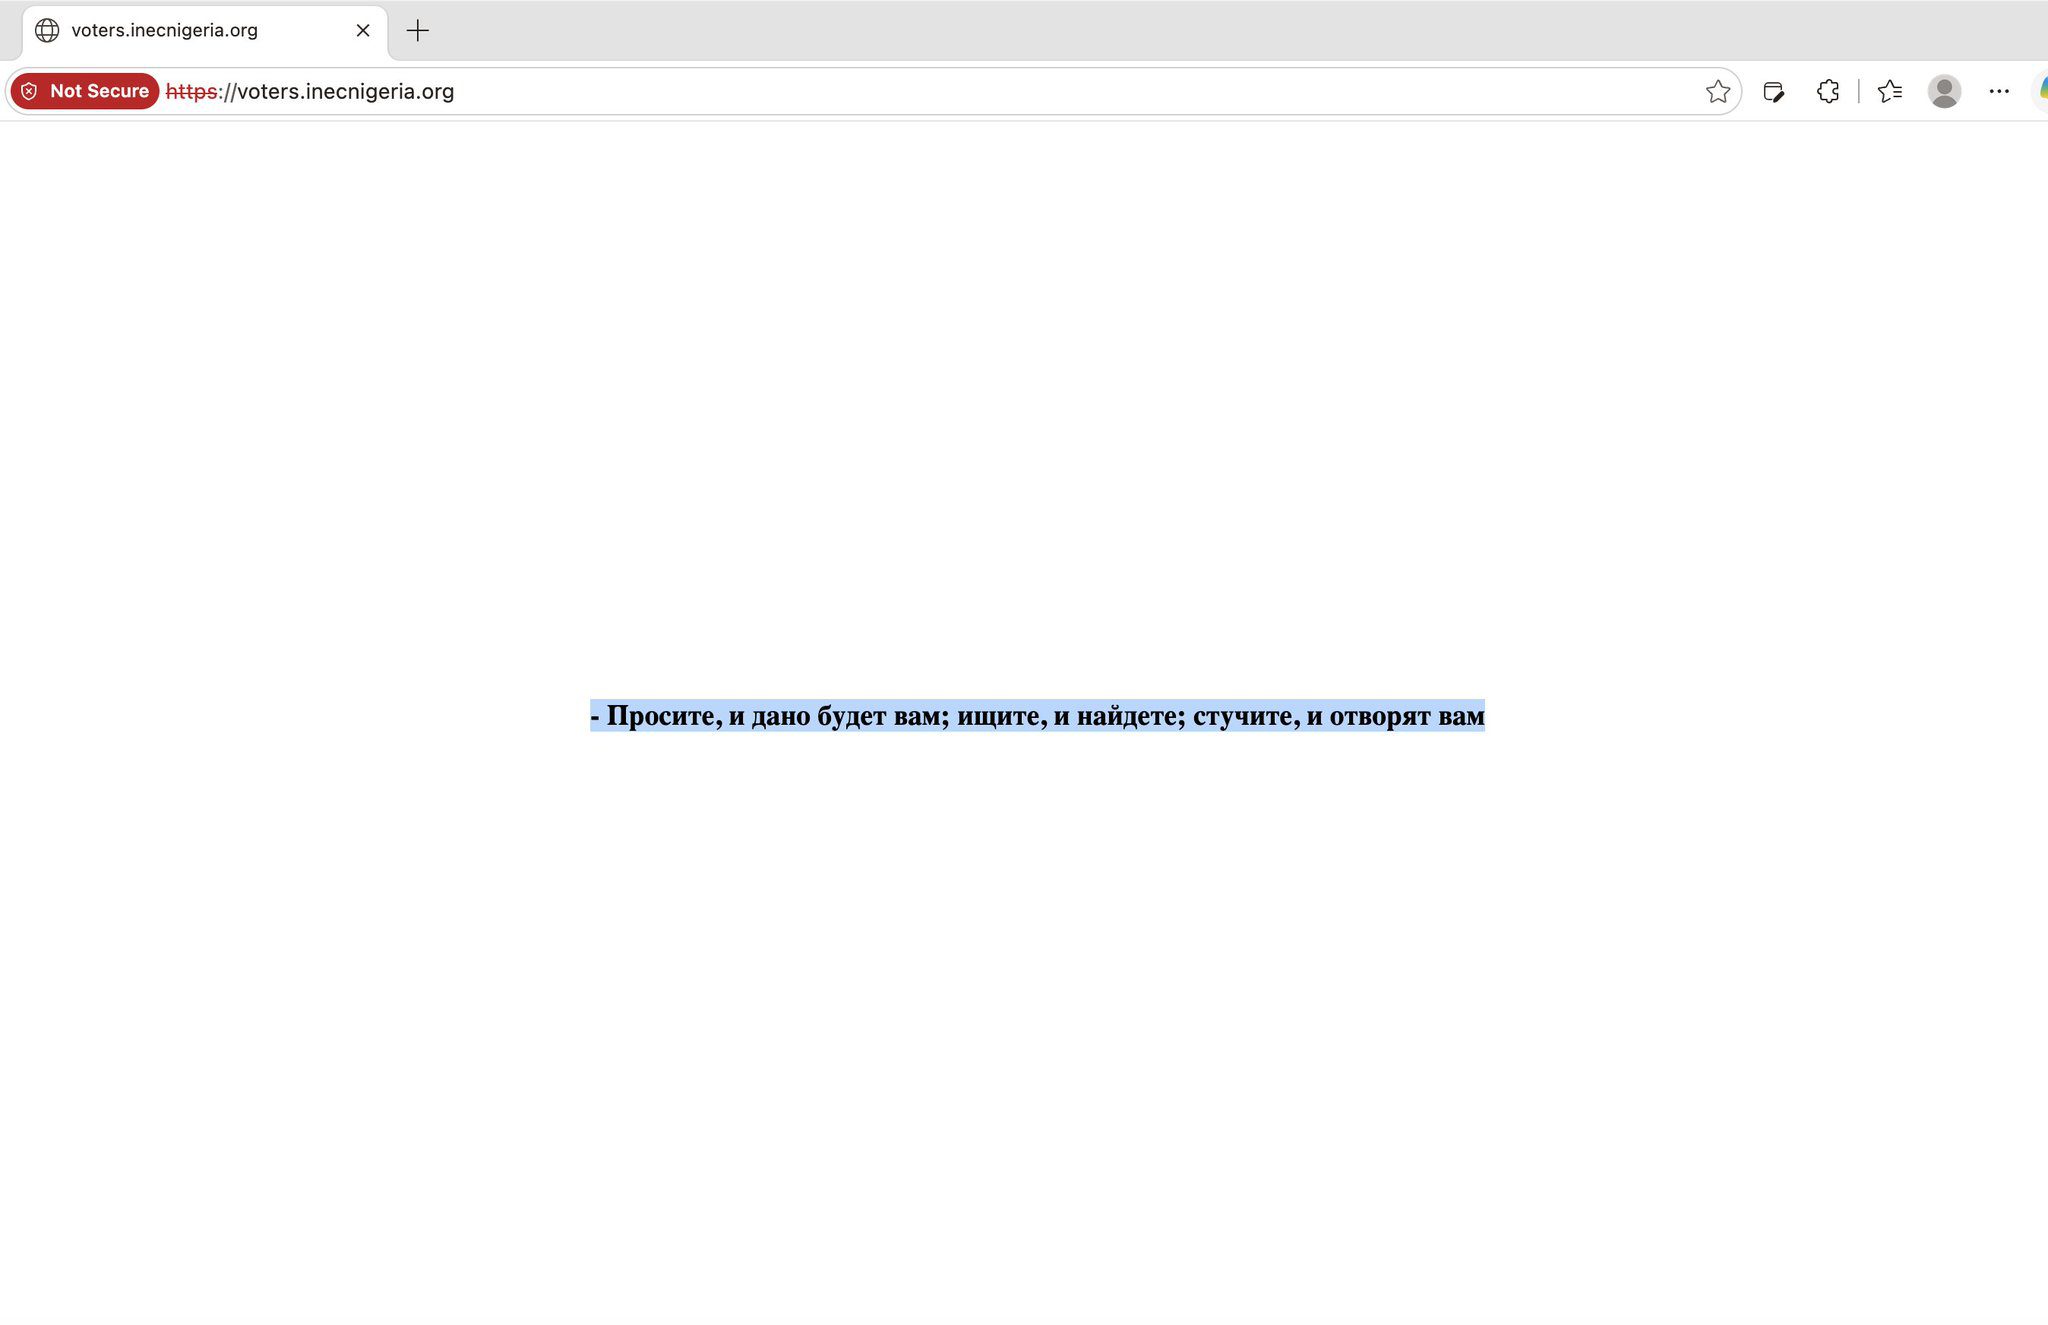The image size is (2048, 1325).
Task: Add this page to favorites star
Action: tap(1718, 91)
